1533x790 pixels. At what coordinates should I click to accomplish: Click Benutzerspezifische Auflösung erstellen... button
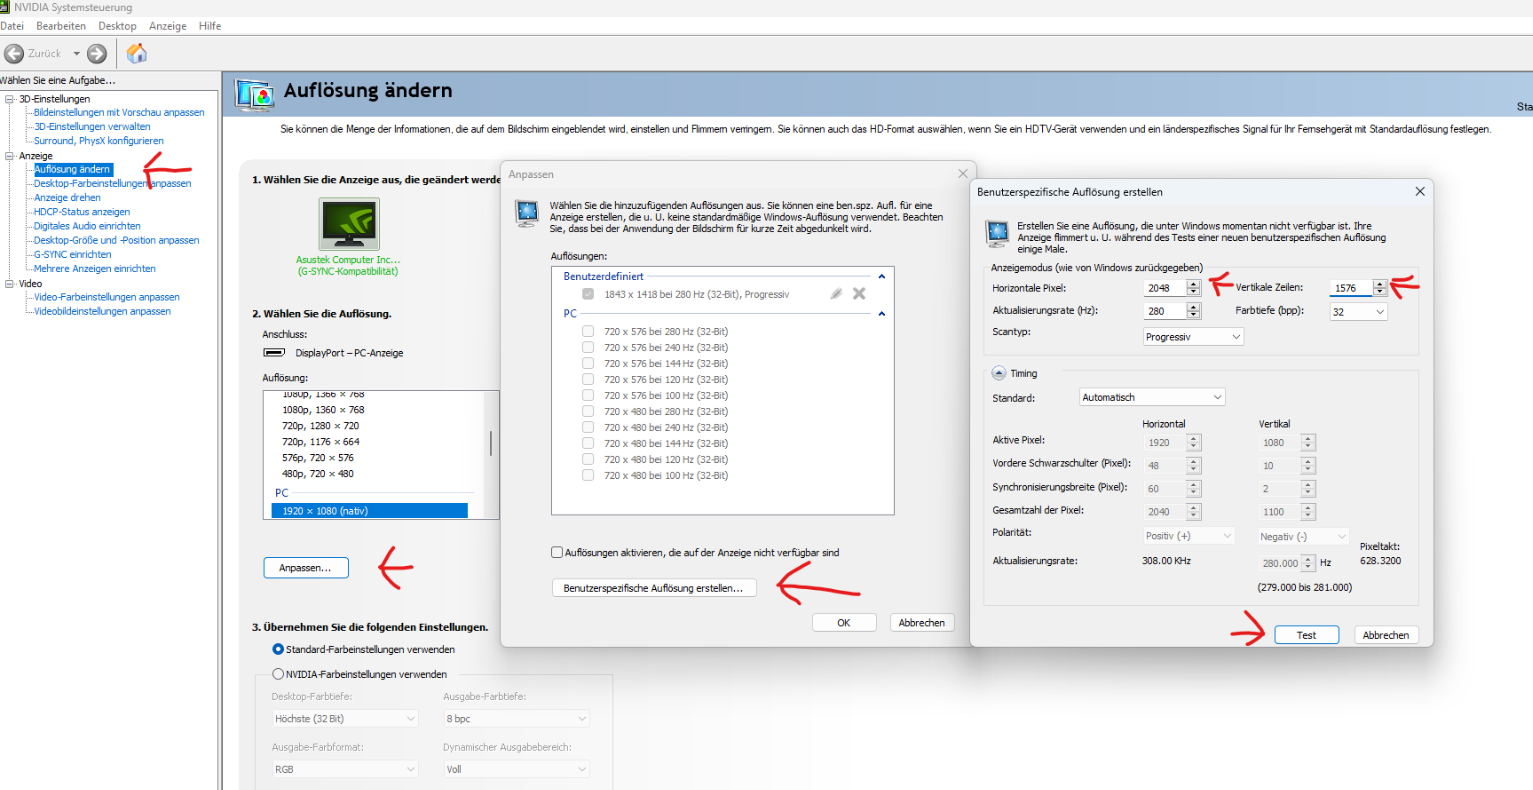653,588
